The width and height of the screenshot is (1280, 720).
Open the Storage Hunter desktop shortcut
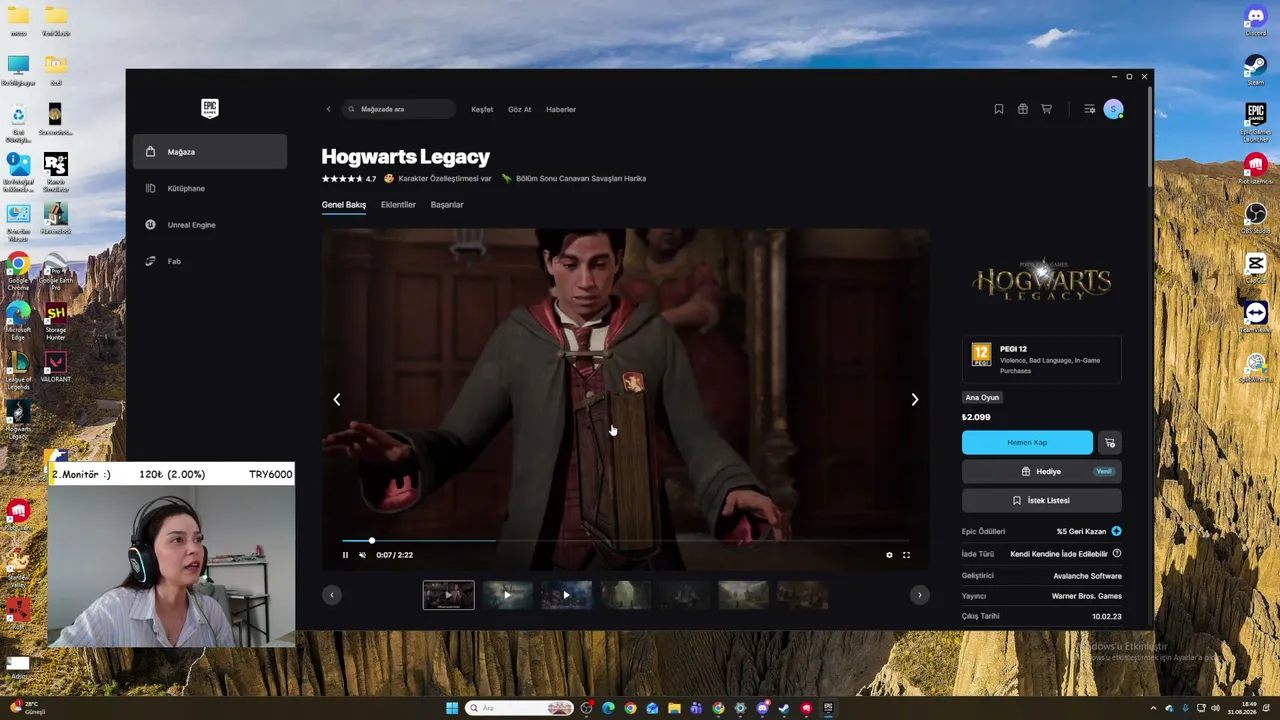(x=56, y=321)
